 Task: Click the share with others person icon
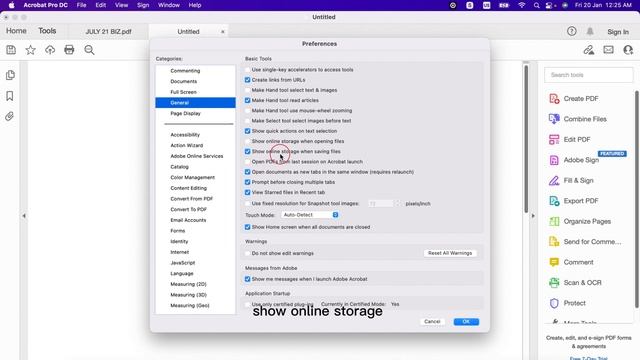[628, 50]
